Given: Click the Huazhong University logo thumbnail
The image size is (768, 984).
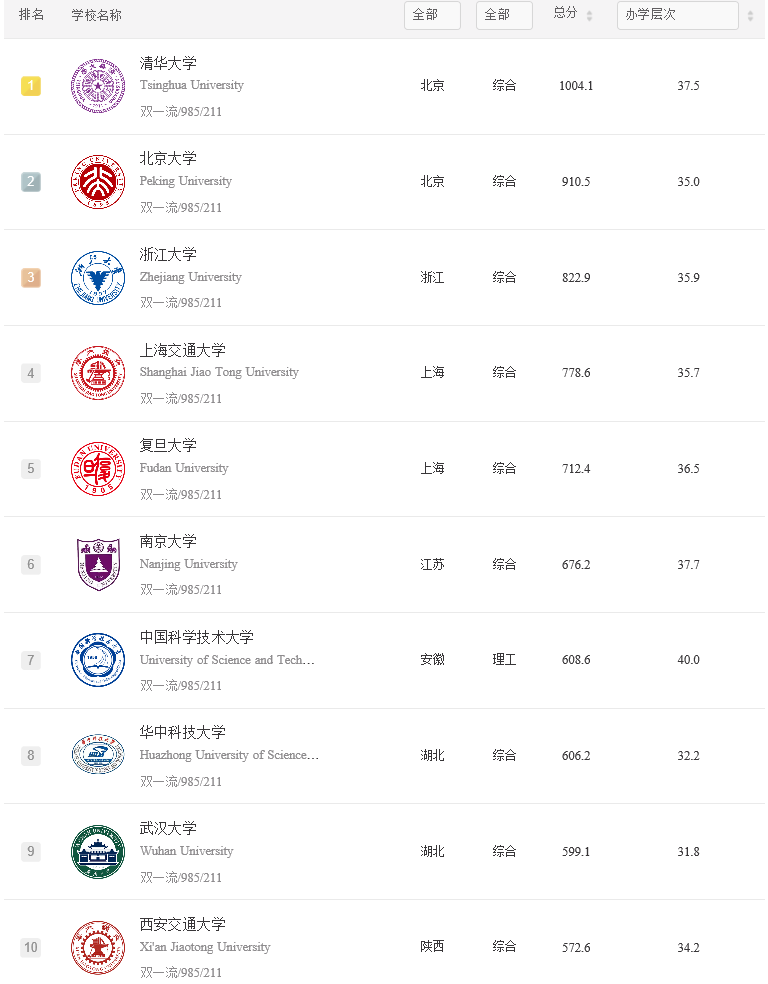Looking at the screenshot, I should point(98,755).
